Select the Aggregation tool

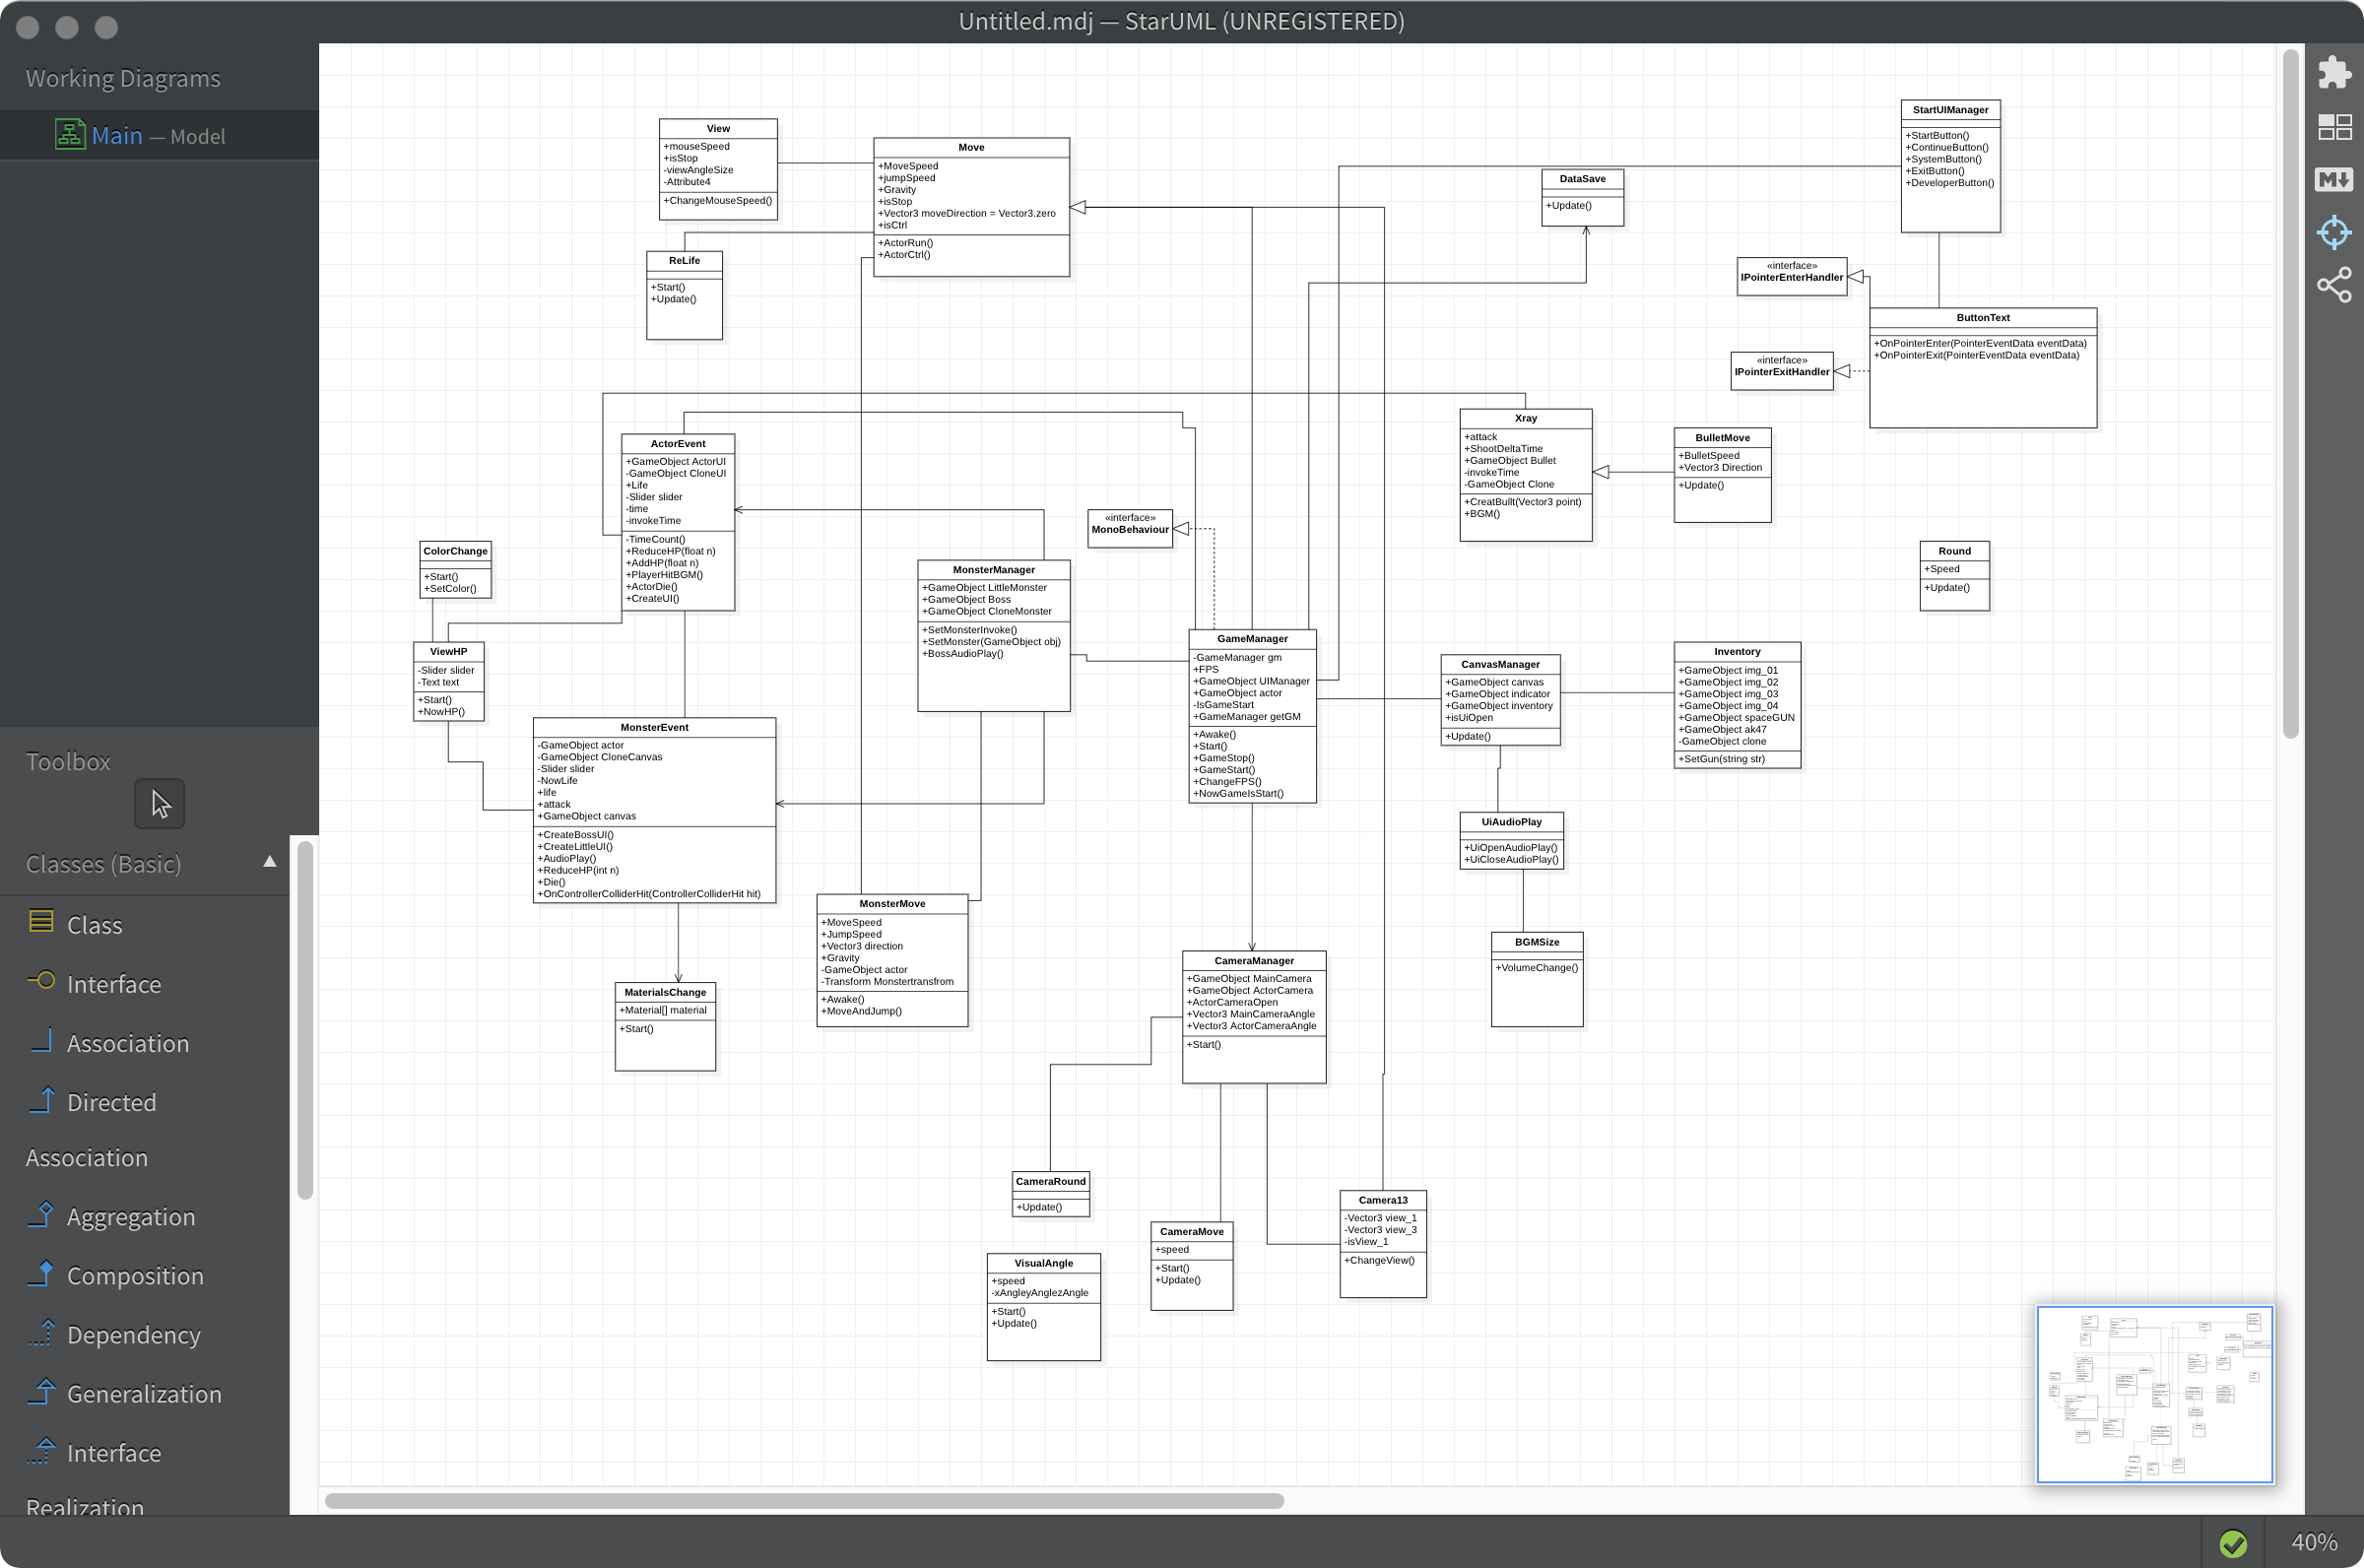130,1217
